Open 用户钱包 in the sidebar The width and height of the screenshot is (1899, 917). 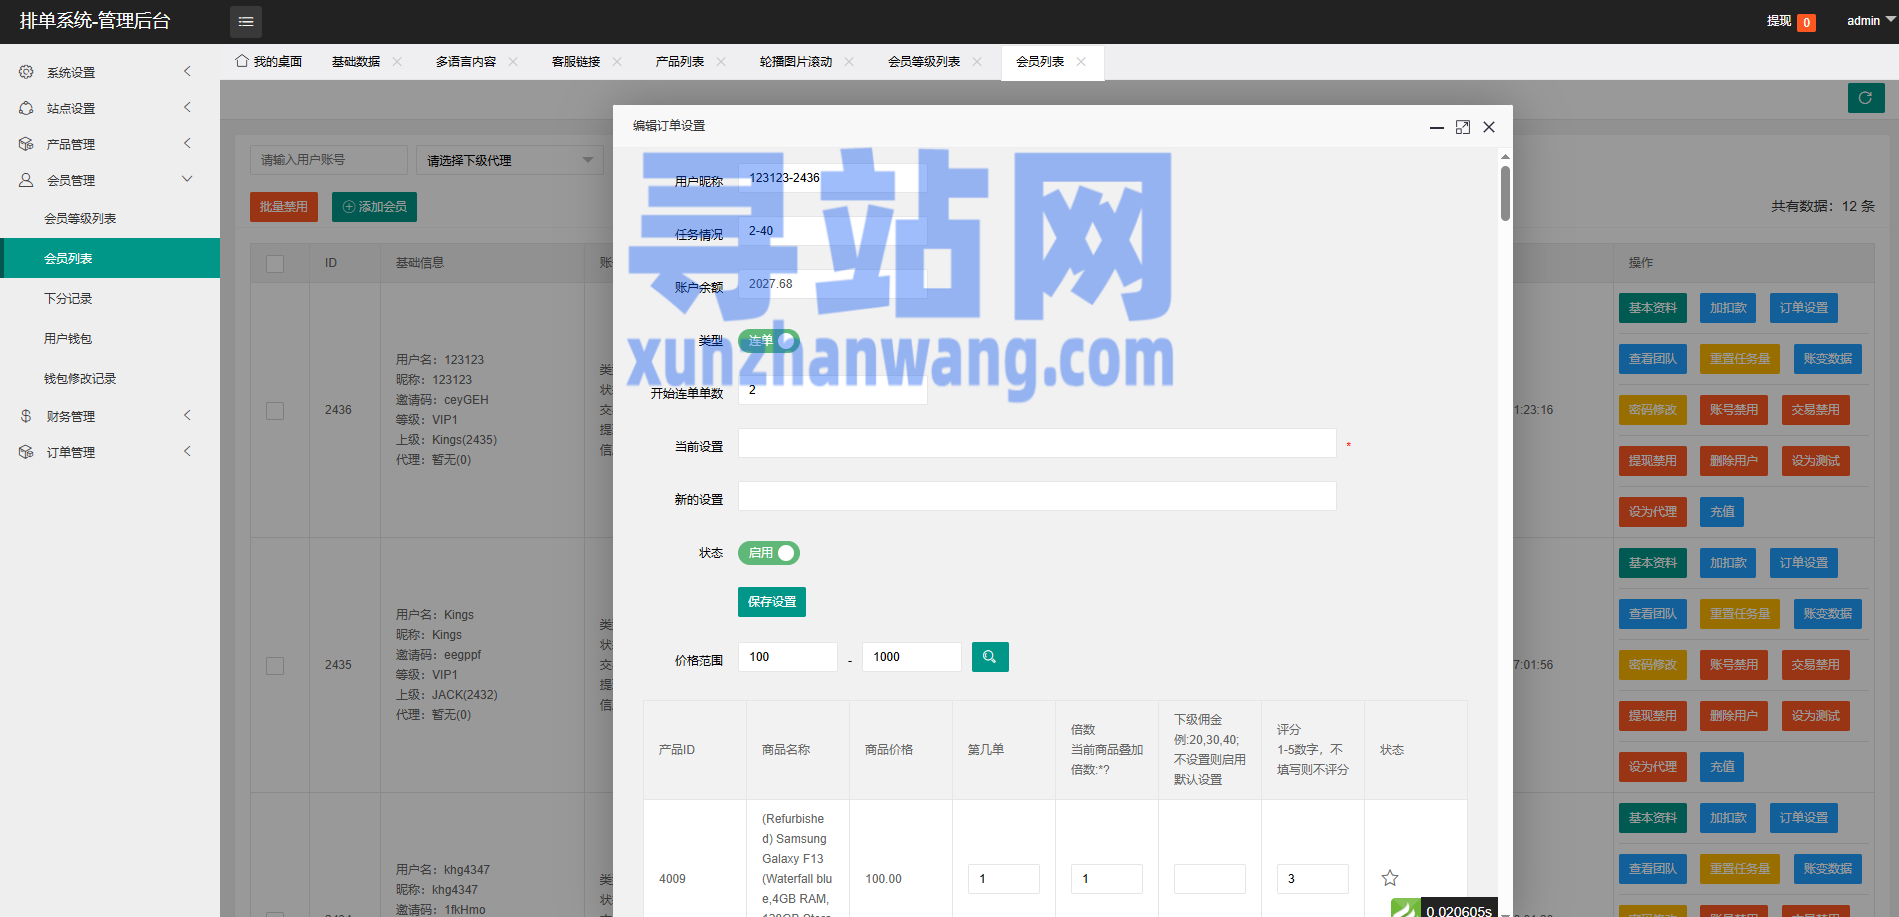pos(110,338)
